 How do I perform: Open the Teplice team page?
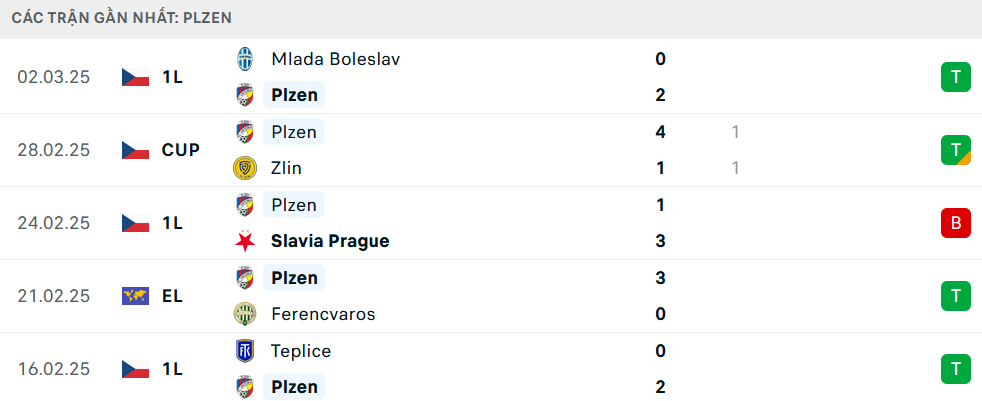(301, 351)
